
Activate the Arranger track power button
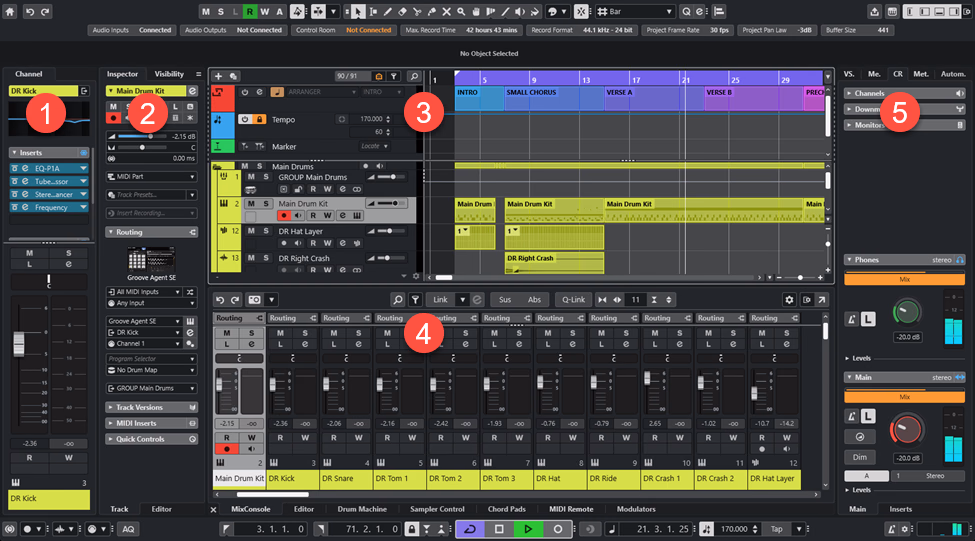coord(245,92)
